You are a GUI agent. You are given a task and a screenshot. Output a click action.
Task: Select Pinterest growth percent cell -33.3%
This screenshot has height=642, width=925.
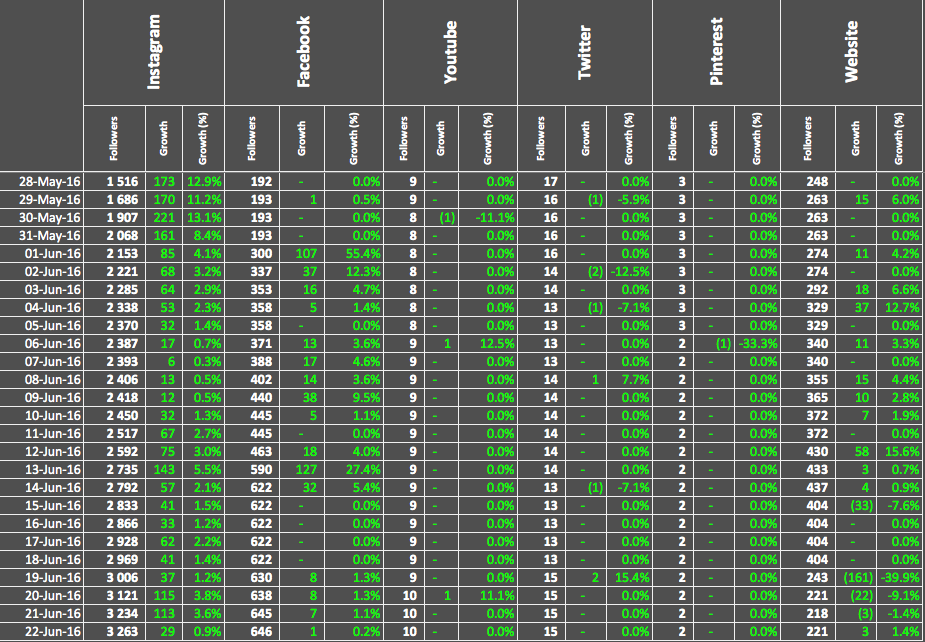(757, 343)
